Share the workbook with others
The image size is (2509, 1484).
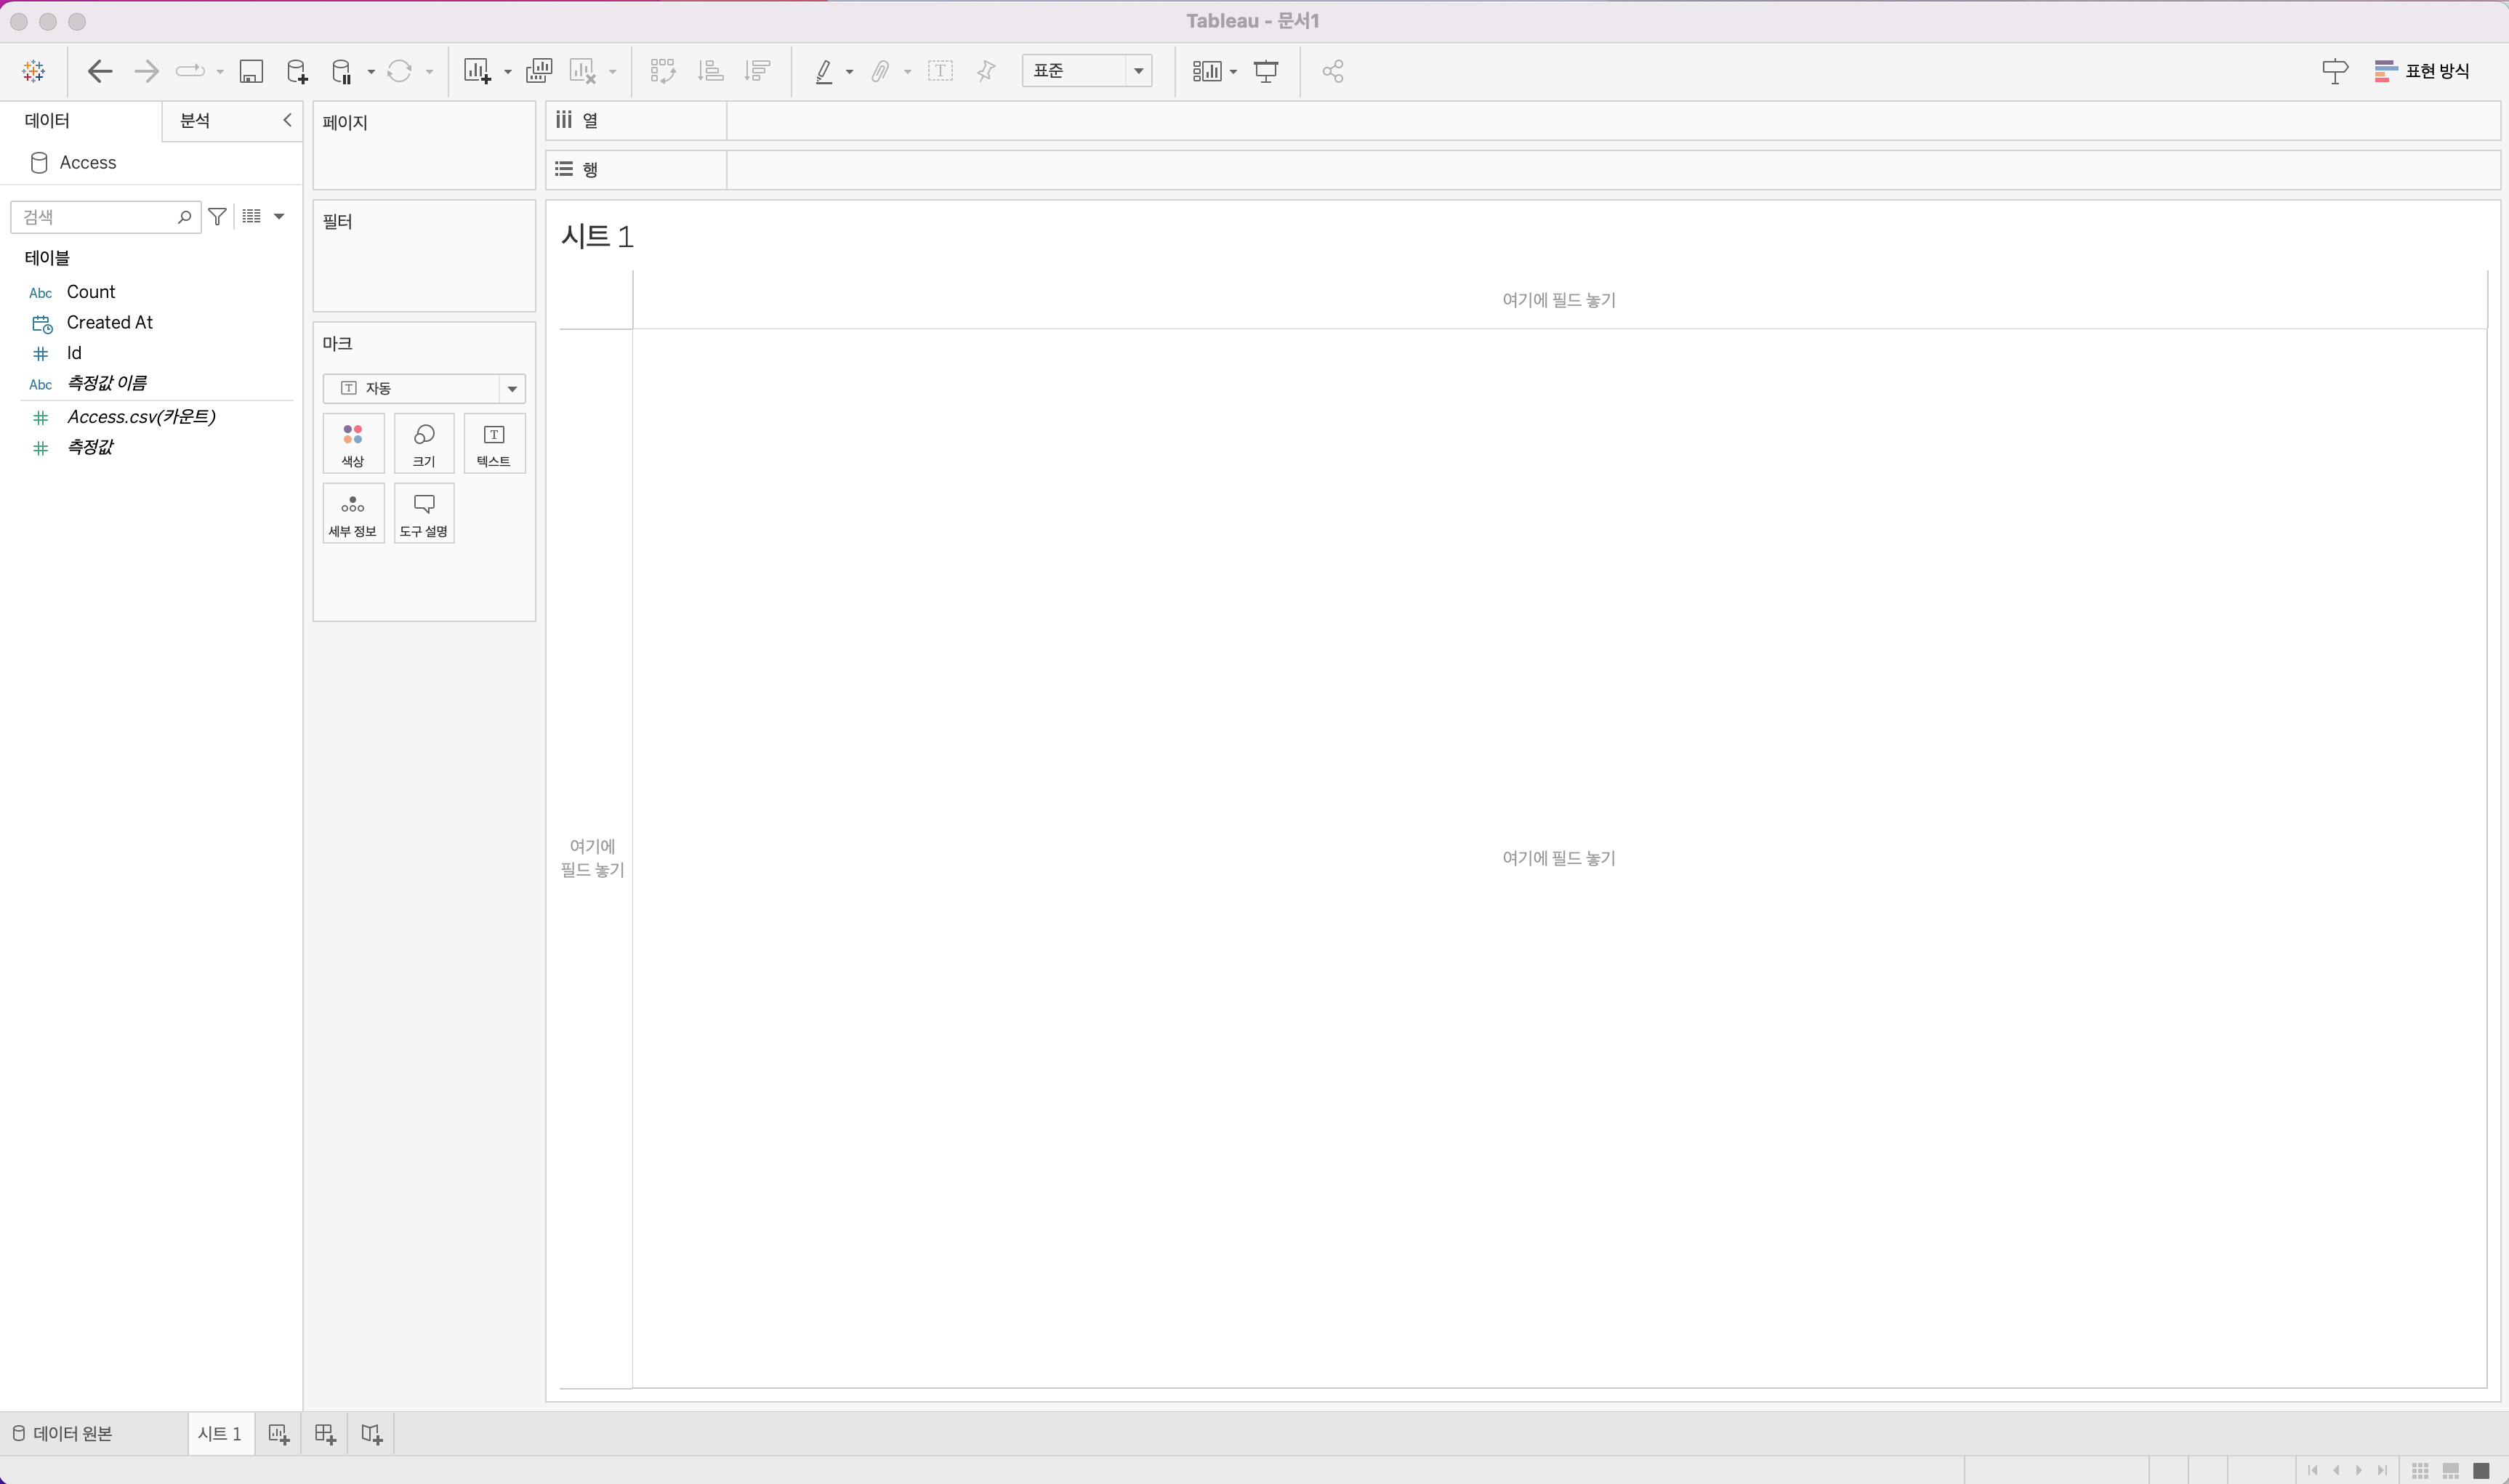1333,71
